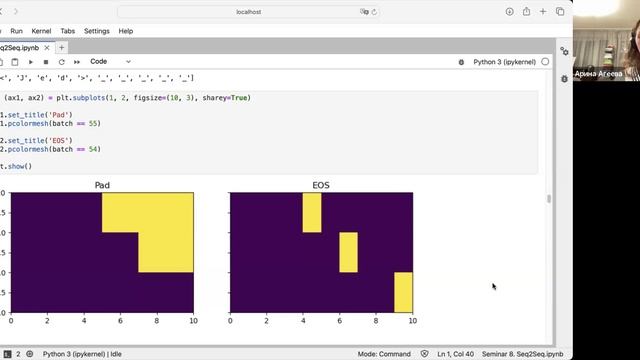640x360 pixels.
Task: Close the Seq2Seq.ipynb notebook tab
Action: point(47,48)
